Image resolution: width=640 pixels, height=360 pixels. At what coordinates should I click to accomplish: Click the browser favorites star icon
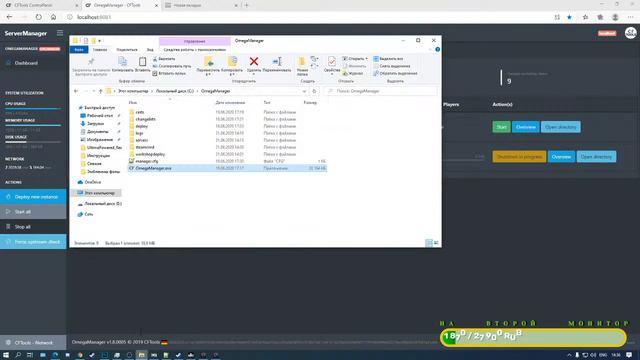tap(569, 17)
